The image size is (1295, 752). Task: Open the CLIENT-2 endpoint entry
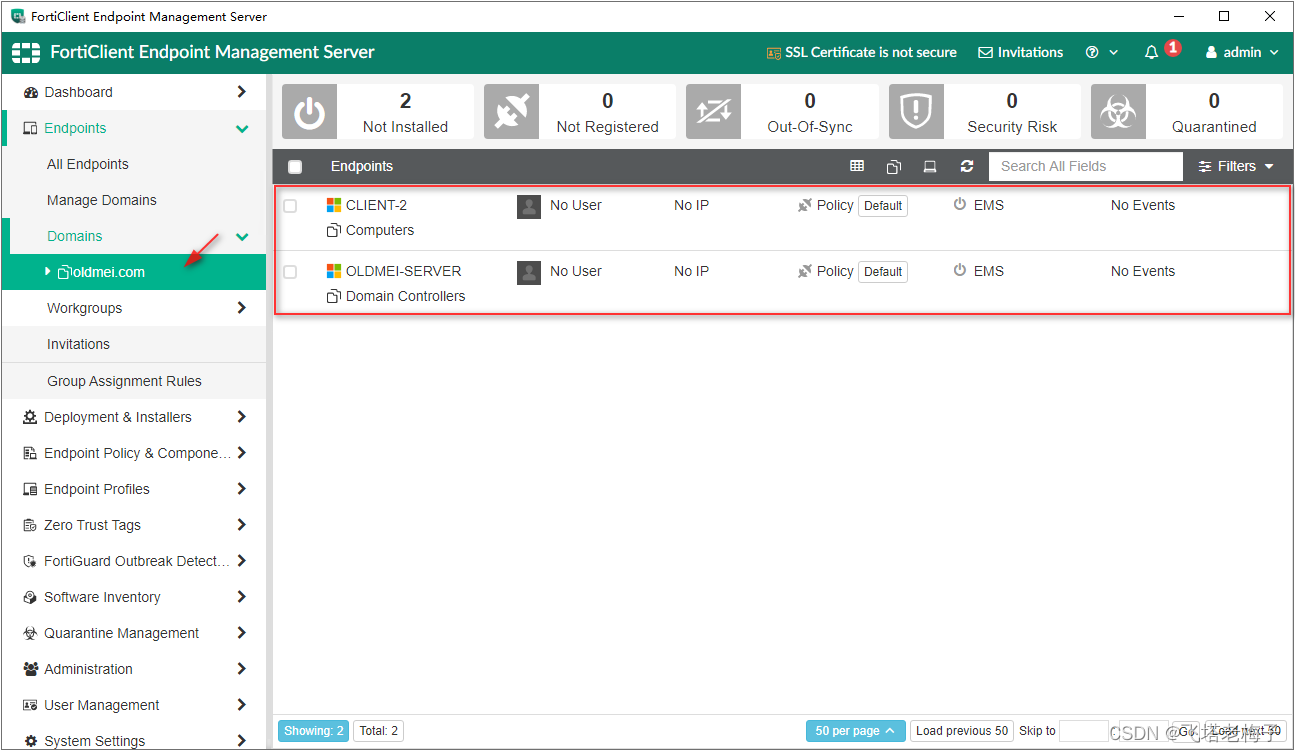376,205
